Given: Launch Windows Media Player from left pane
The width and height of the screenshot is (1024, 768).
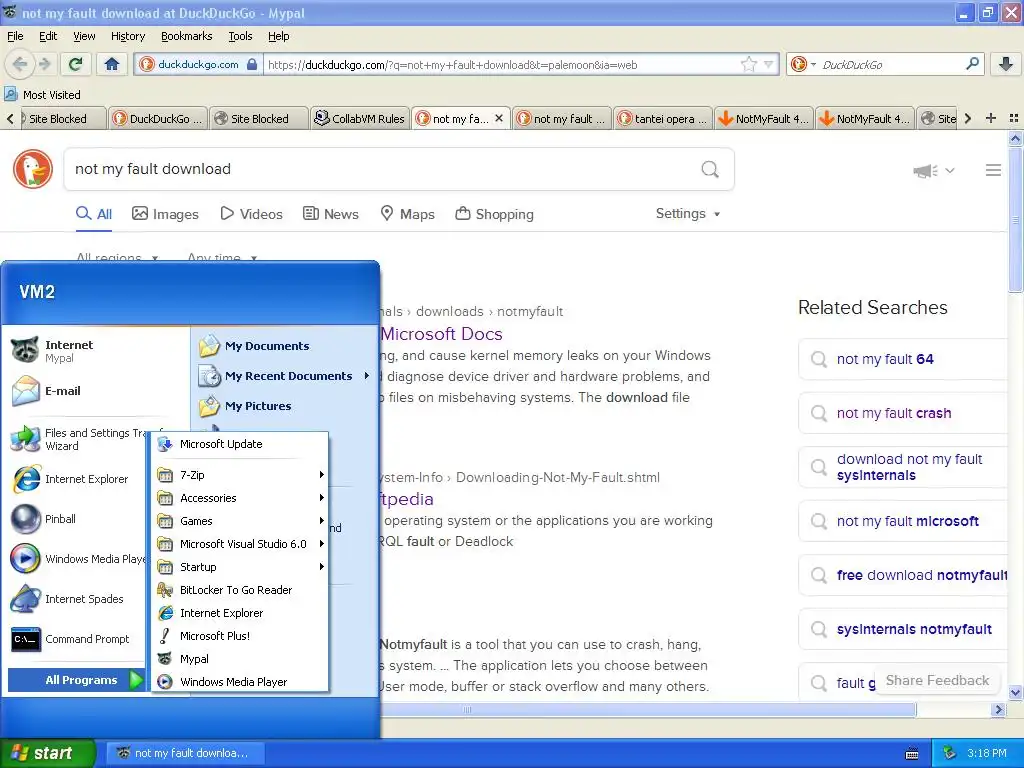Looking at the screenshot, I should click(x=78, y=559).
